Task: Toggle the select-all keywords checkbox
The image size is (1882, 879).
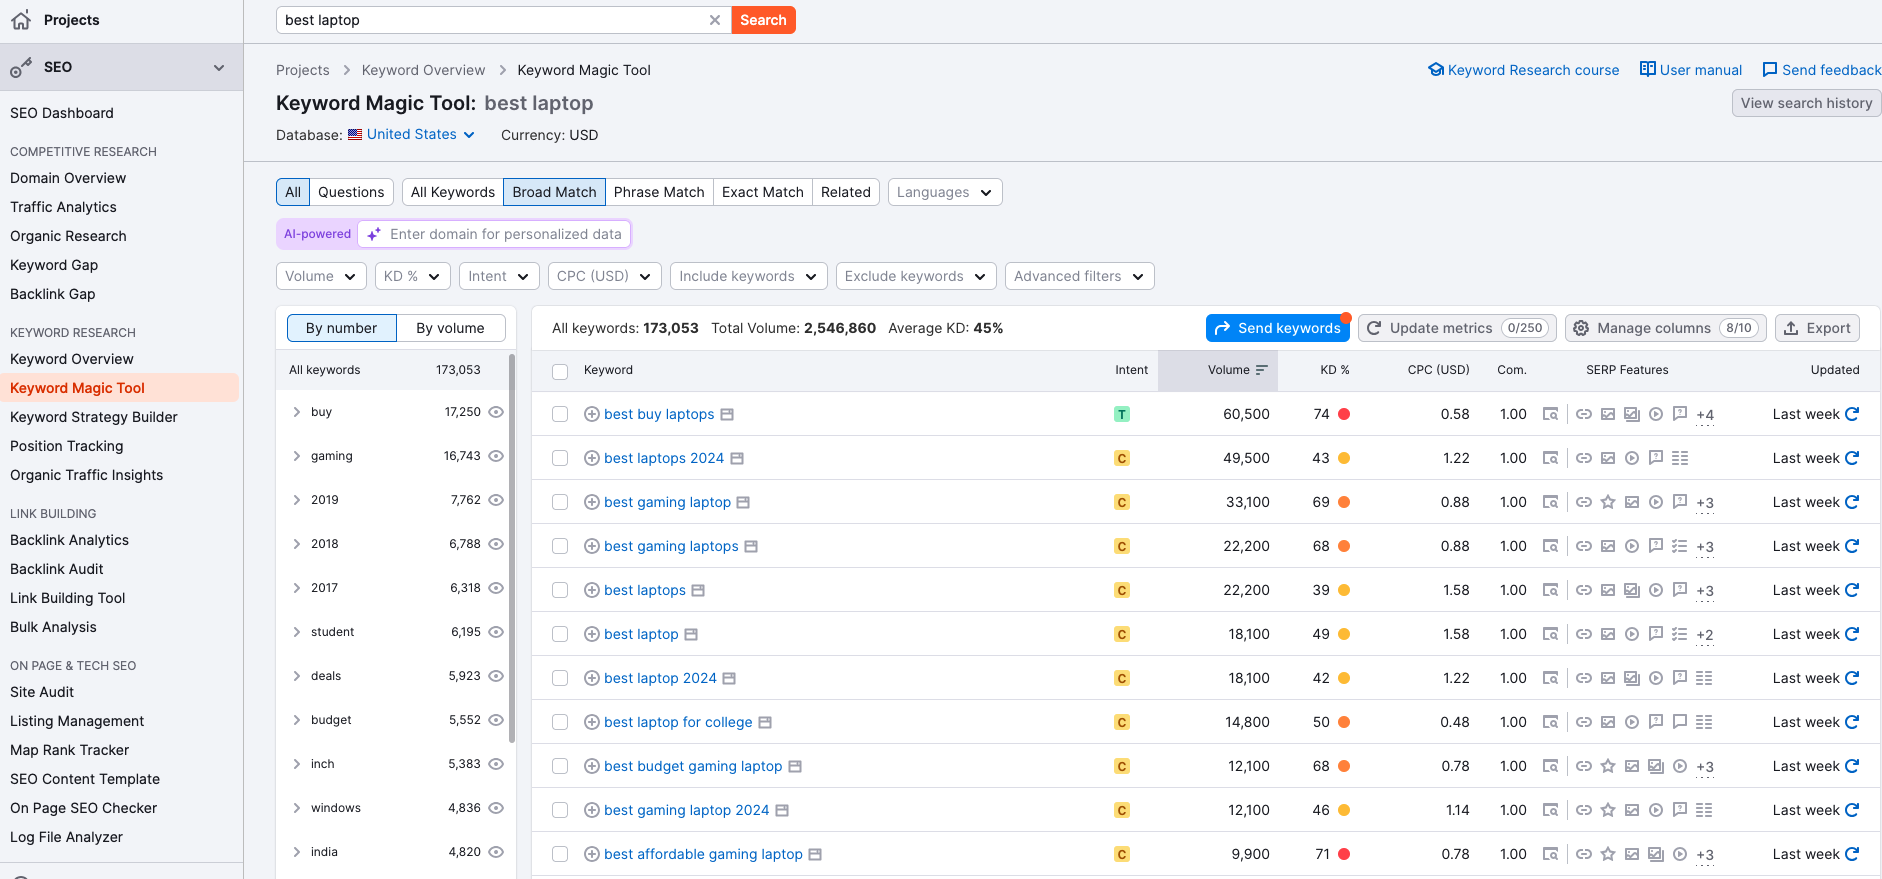Action: (x=560, y=371)
